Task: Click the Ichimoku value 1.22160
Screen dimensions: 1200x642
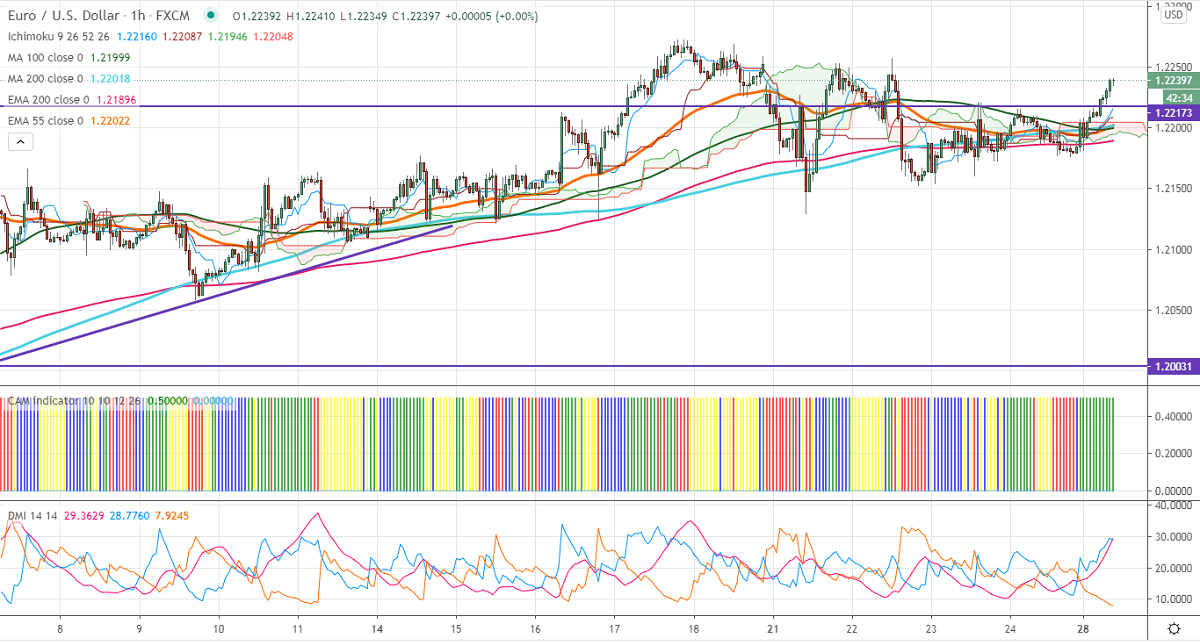Action: (139, 37)
